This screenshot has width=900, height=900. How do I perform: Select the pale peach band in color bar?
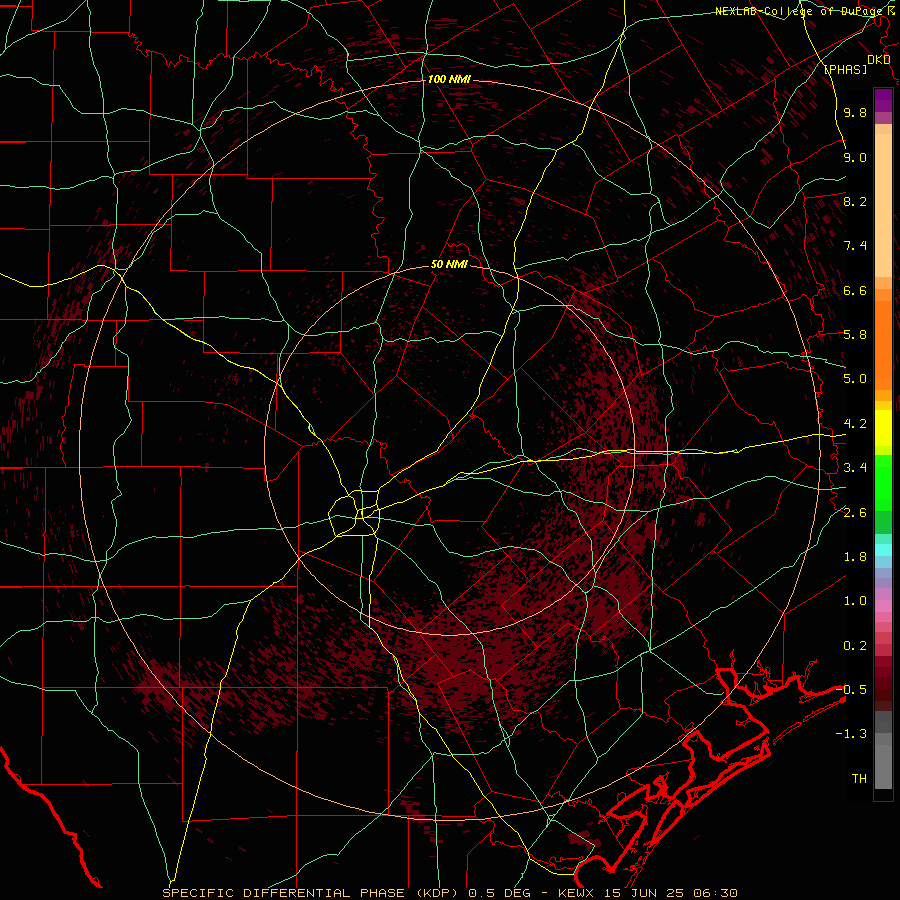pos(883,205)
